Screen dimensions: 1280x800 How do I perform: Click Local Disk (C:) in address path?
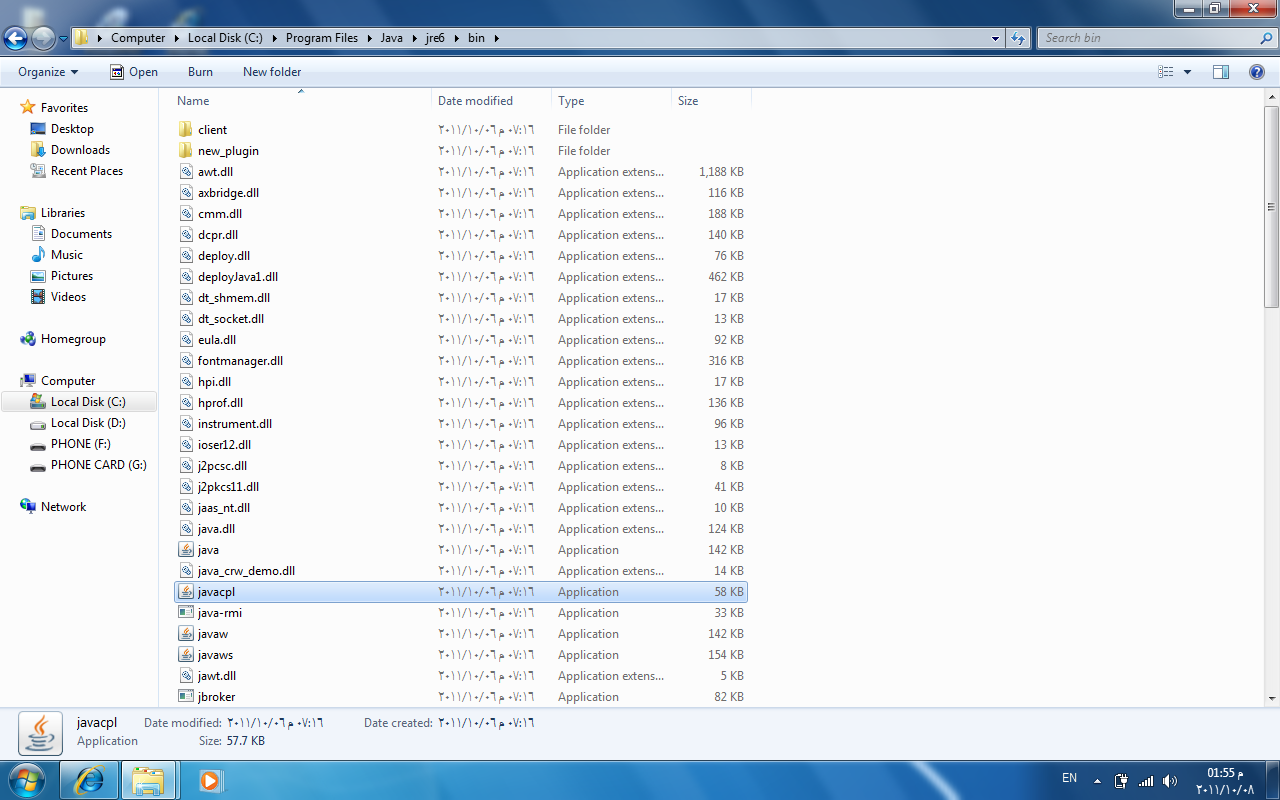click(x=225, y=38)
